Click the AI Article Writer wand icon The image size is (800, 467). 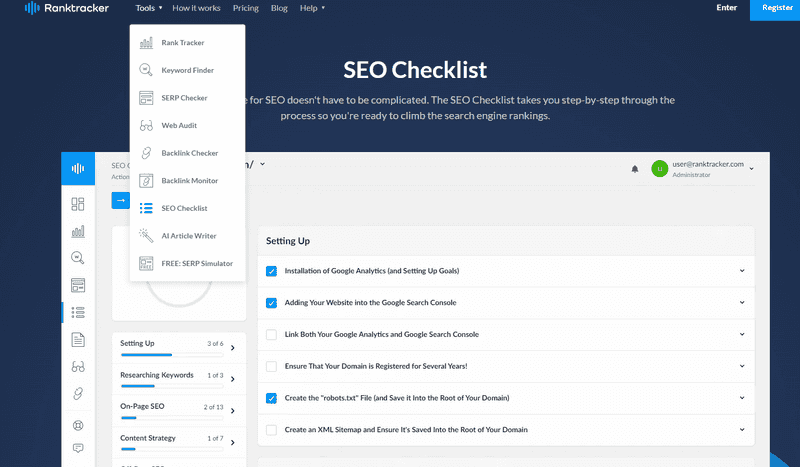coord(146,236)
